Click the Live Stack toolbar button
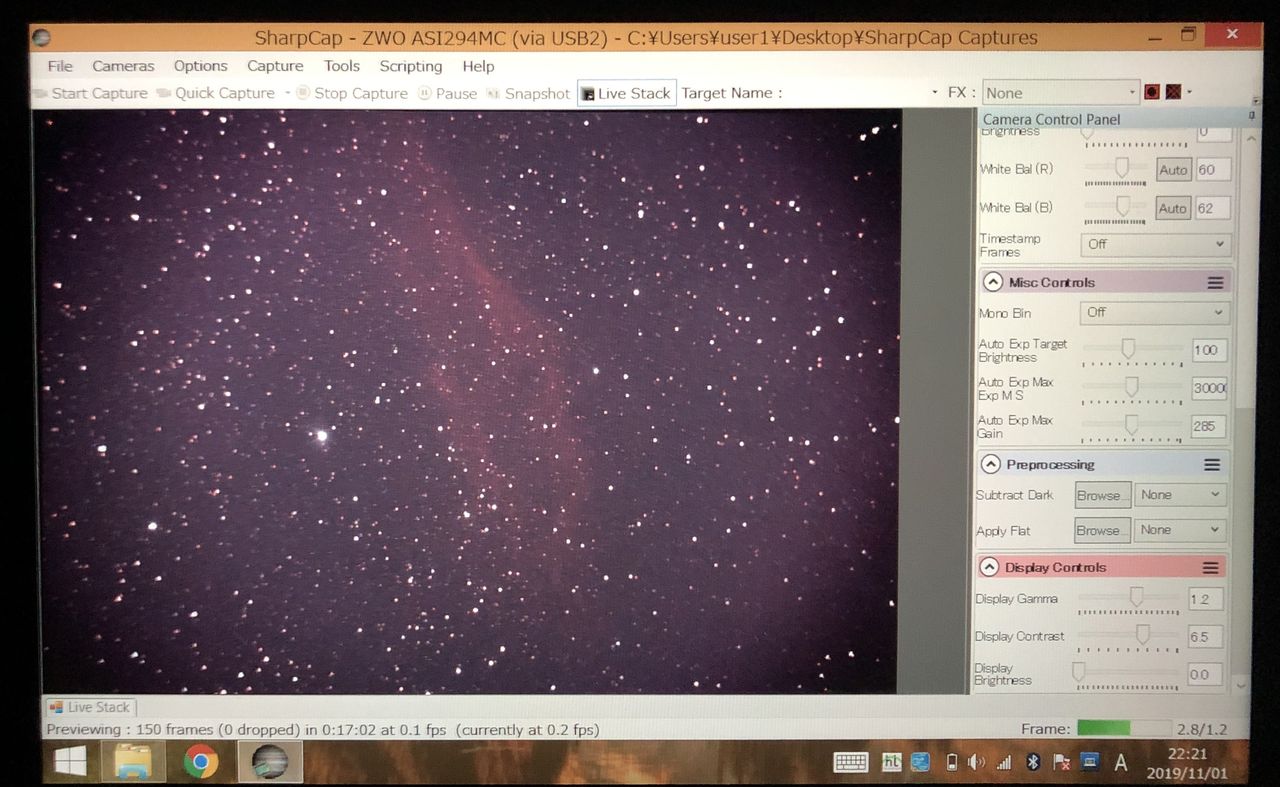Image resolution: width=1280 pixels, height=787 pixels. coord(627,93)
